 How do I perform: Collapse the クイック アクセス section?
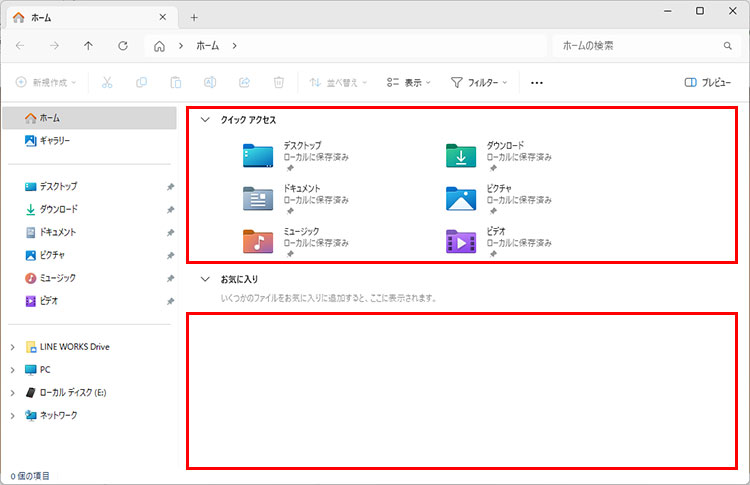click(205, 120)
